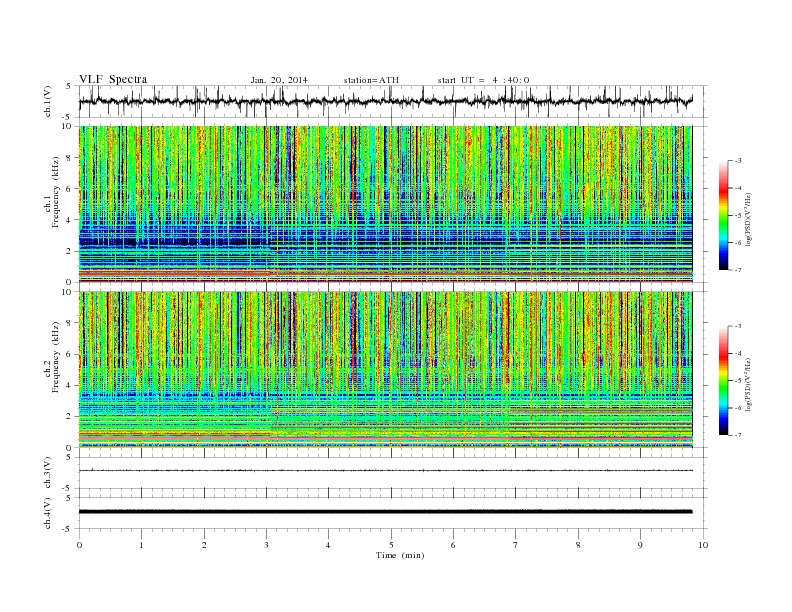792x612 pixels.
Task: Click the ch.1 spectrogram panel
Action: pyautogui.click(x=386, y=204)
